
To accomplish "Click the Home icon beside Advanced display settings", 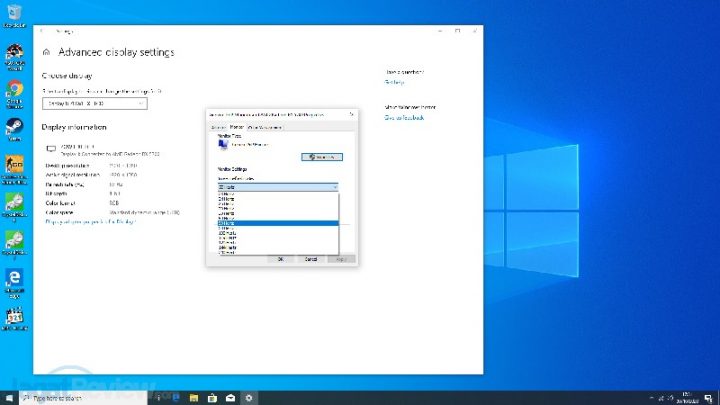I will click(x=46, y=52).
